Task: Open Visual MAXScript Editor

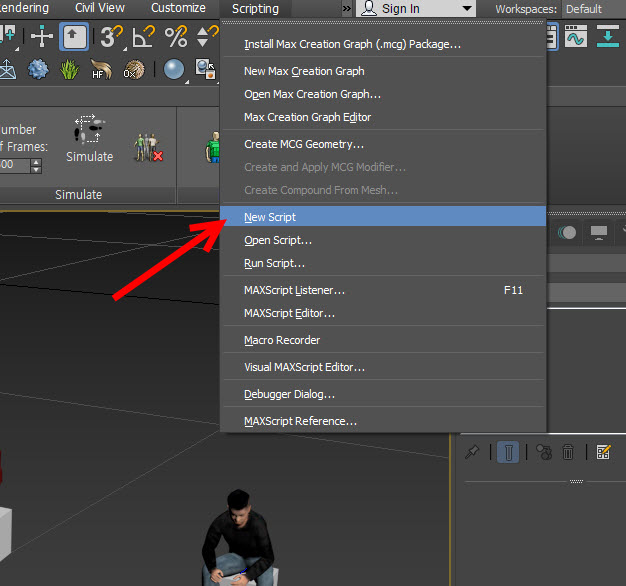Action: 383,367
